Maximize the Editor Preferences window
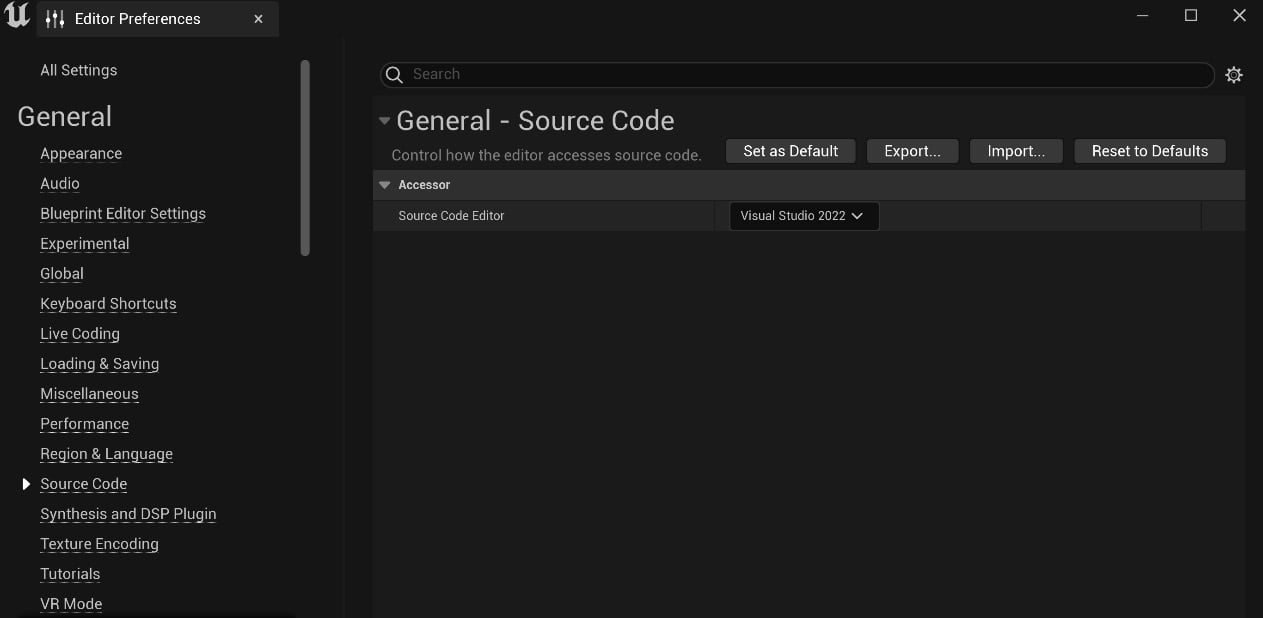This screenshot has width=1263, height=618. [1191, 15]
